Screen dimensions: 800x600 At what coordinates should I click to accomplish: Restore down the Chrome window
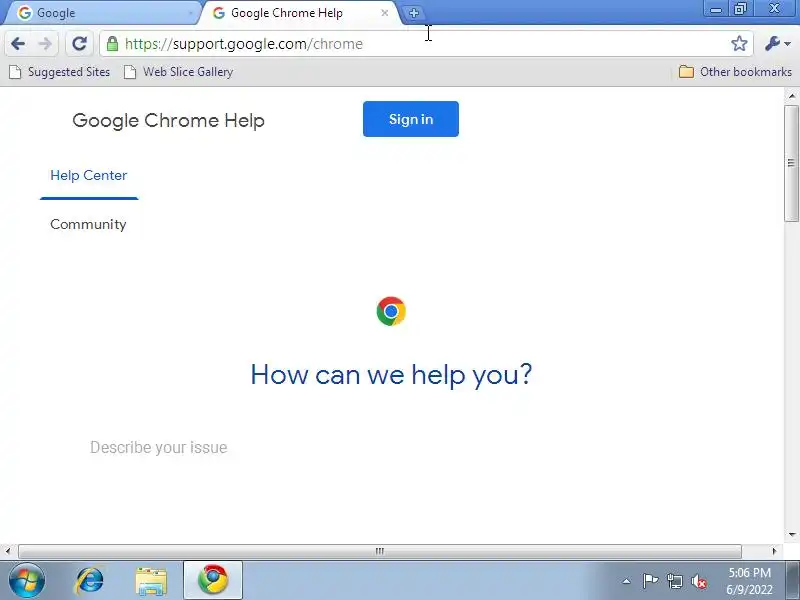click(x=740, y=9)
